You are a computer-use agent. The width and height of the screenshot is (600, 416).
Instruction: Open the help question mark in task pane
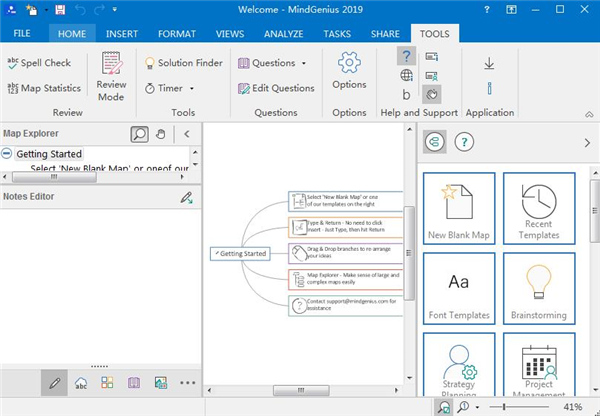(x=463, y=142)
